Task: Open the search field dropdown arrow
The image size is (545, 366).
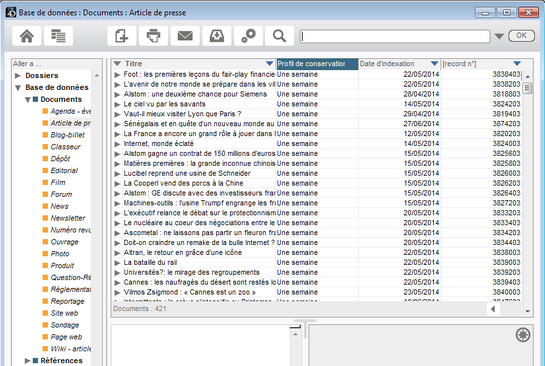Action: 499,36
